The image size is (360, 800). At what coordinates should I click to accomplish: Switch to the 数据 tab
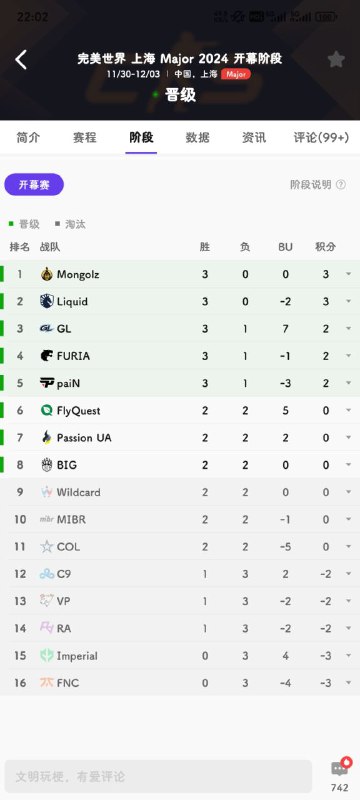tap(197, 137)
